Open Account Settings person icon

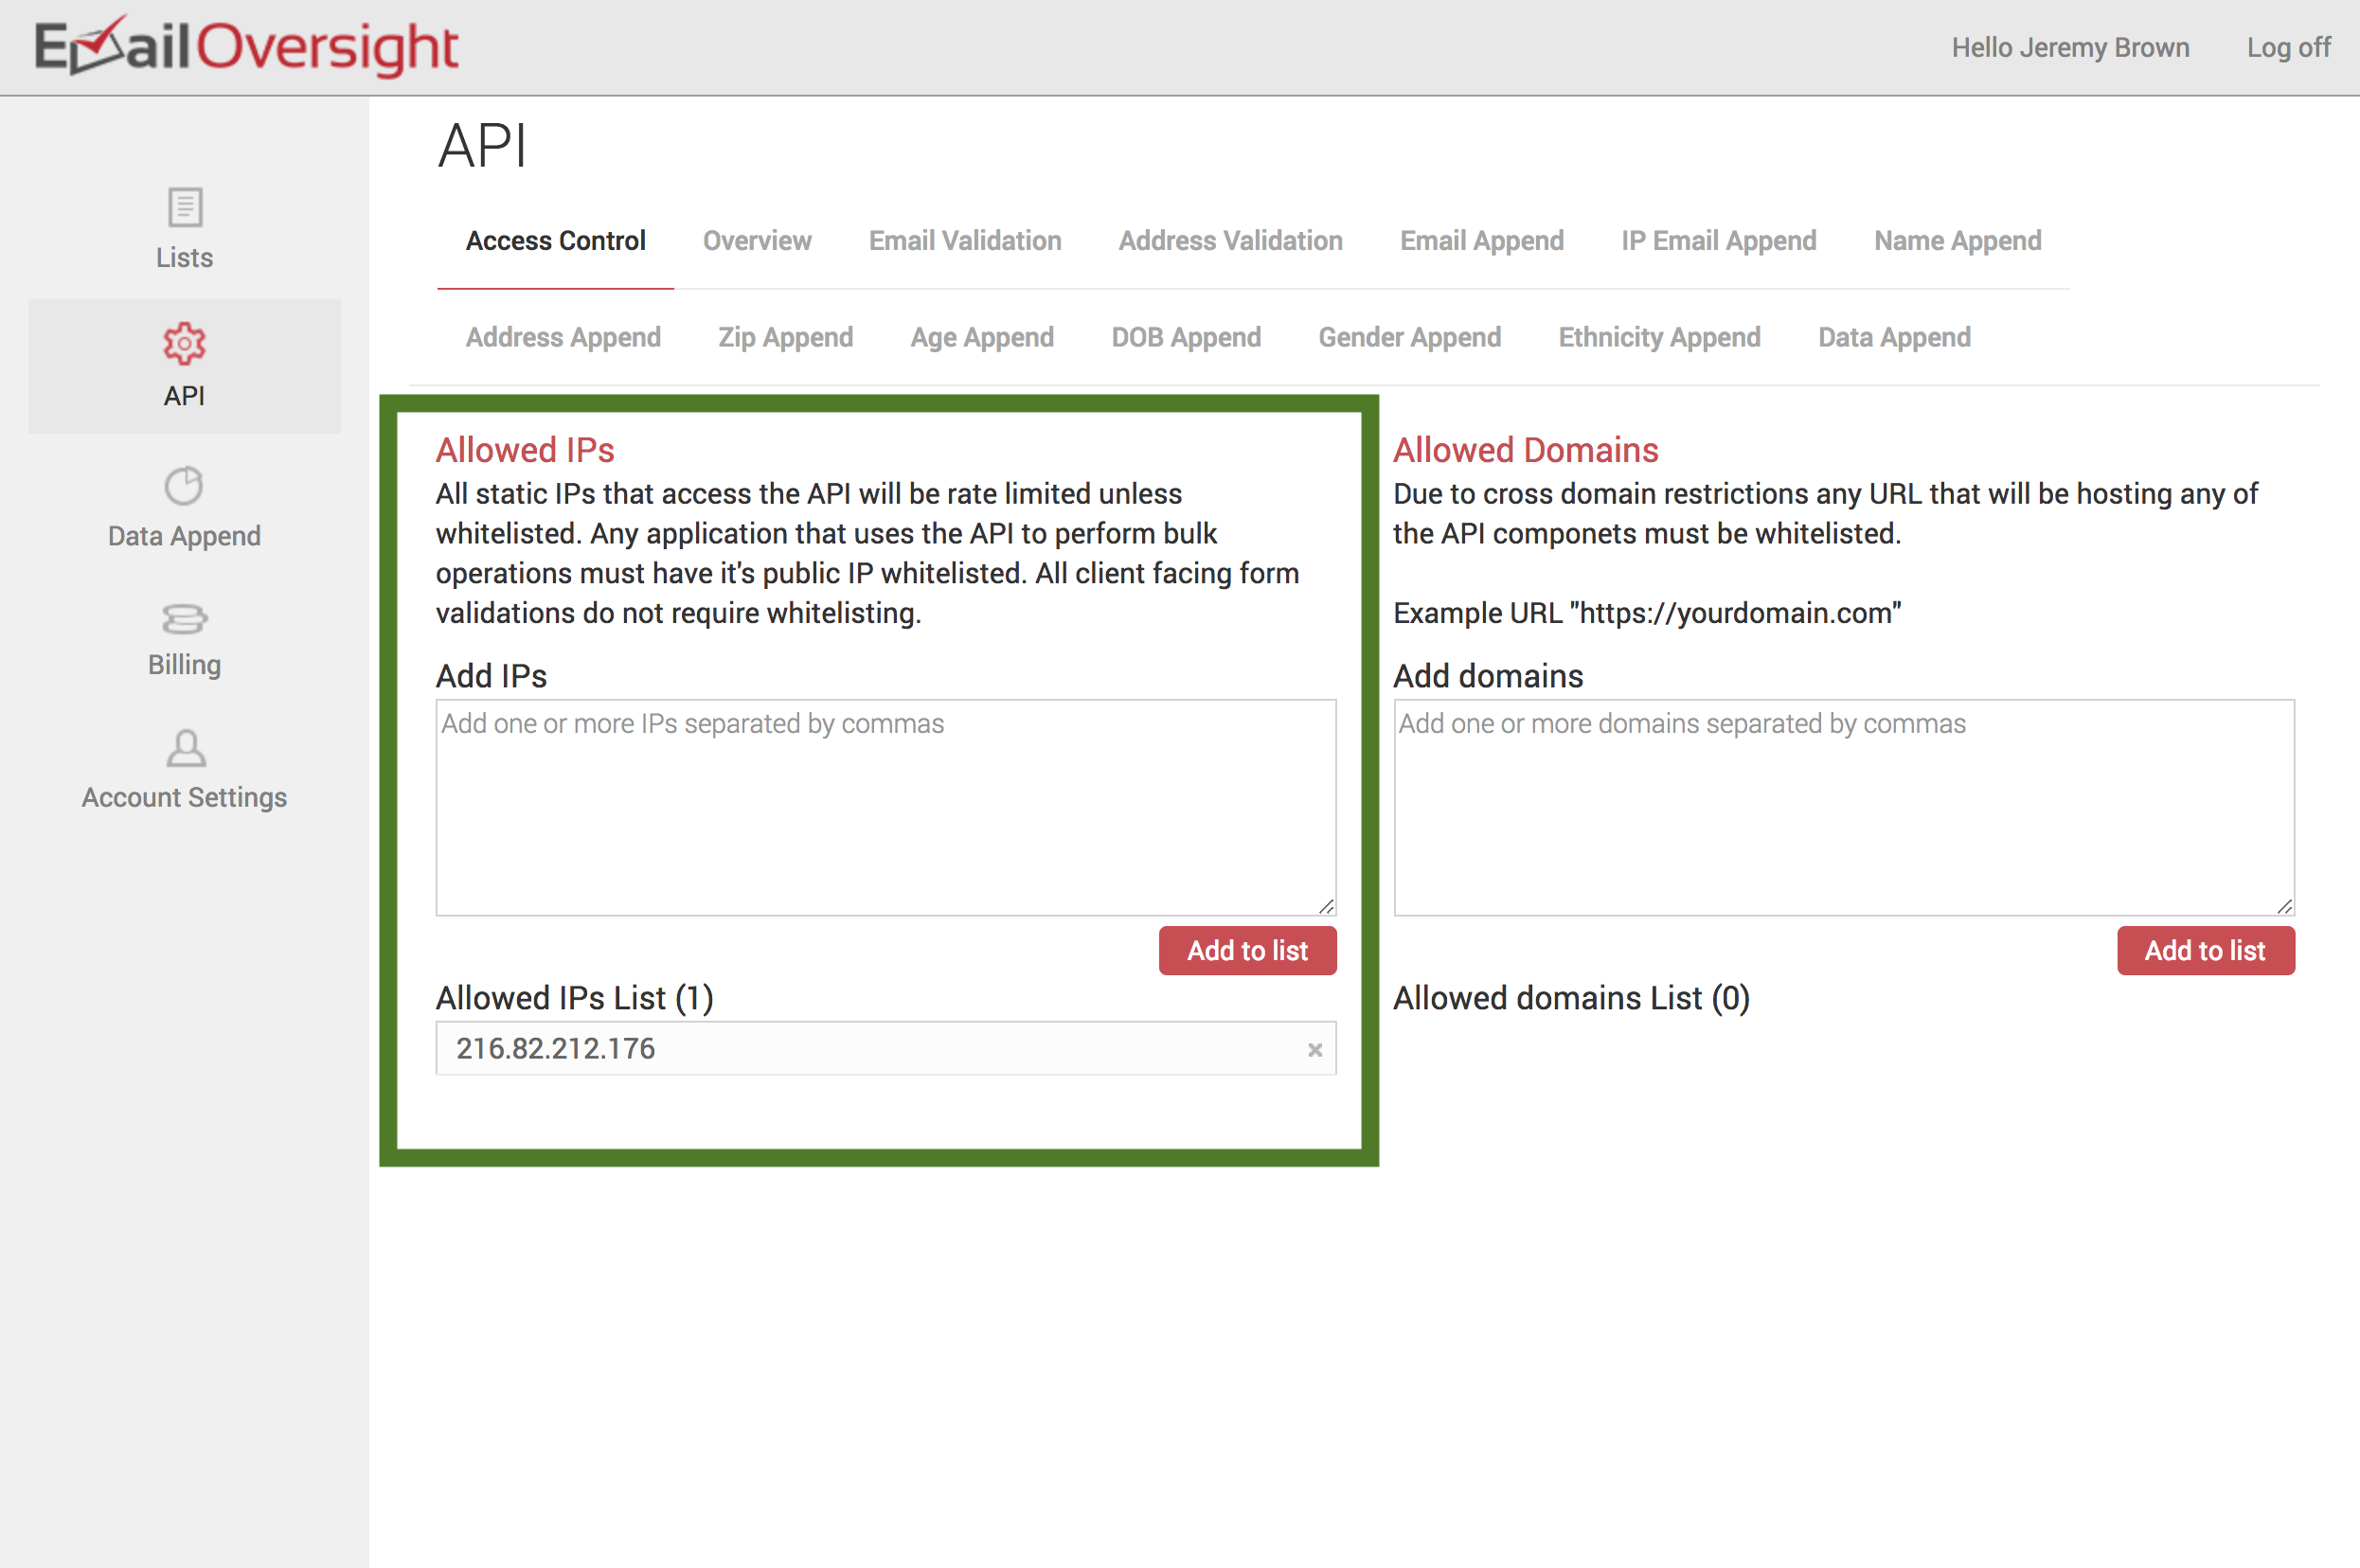tap(185, 749)
